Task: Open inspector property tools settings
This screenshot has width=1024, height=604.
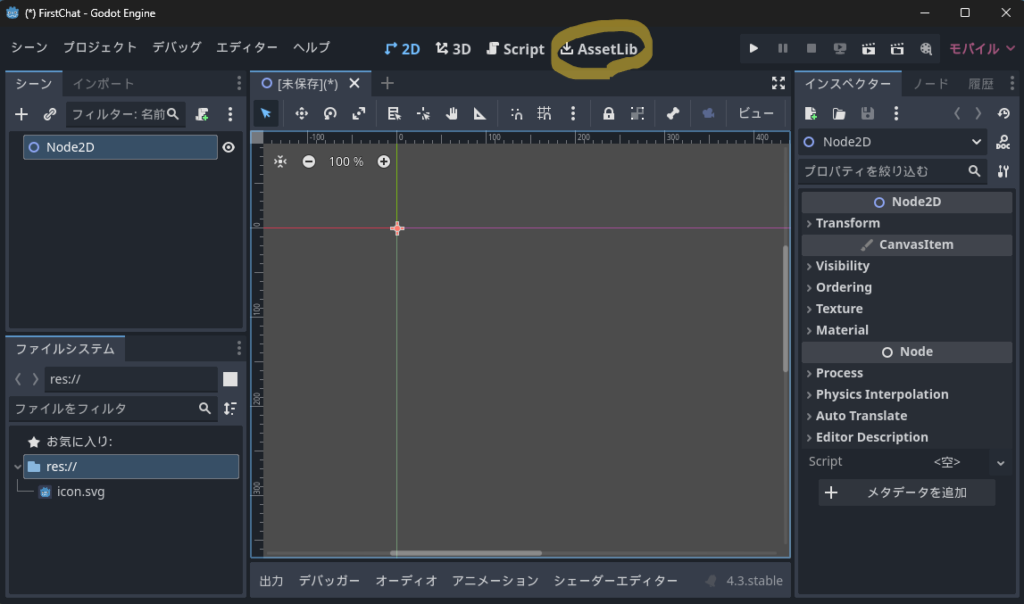Action: click(x=1003, y=171)
